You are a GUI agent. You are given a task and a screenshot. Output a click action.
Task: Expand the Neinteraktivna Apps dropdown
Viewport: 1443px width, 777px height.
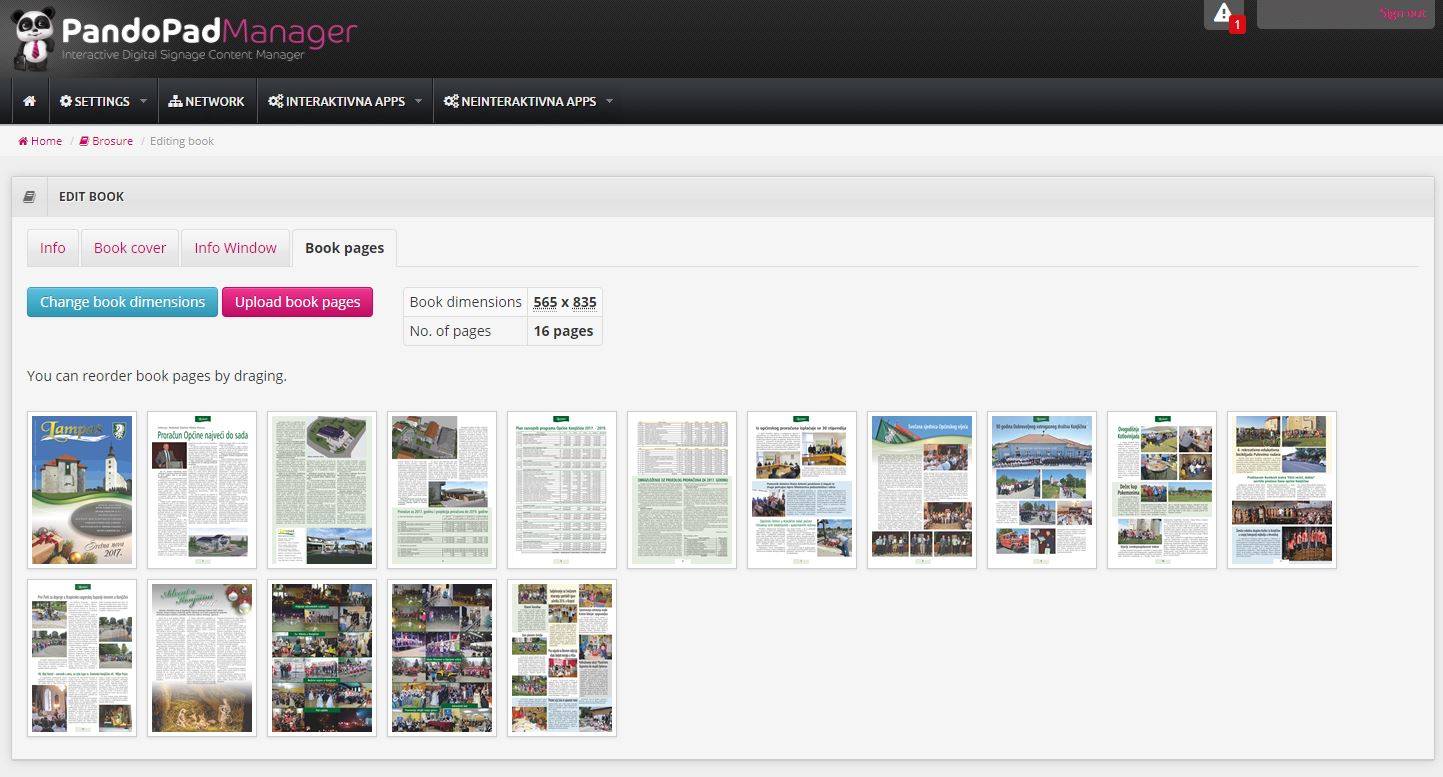pos(528,101)
